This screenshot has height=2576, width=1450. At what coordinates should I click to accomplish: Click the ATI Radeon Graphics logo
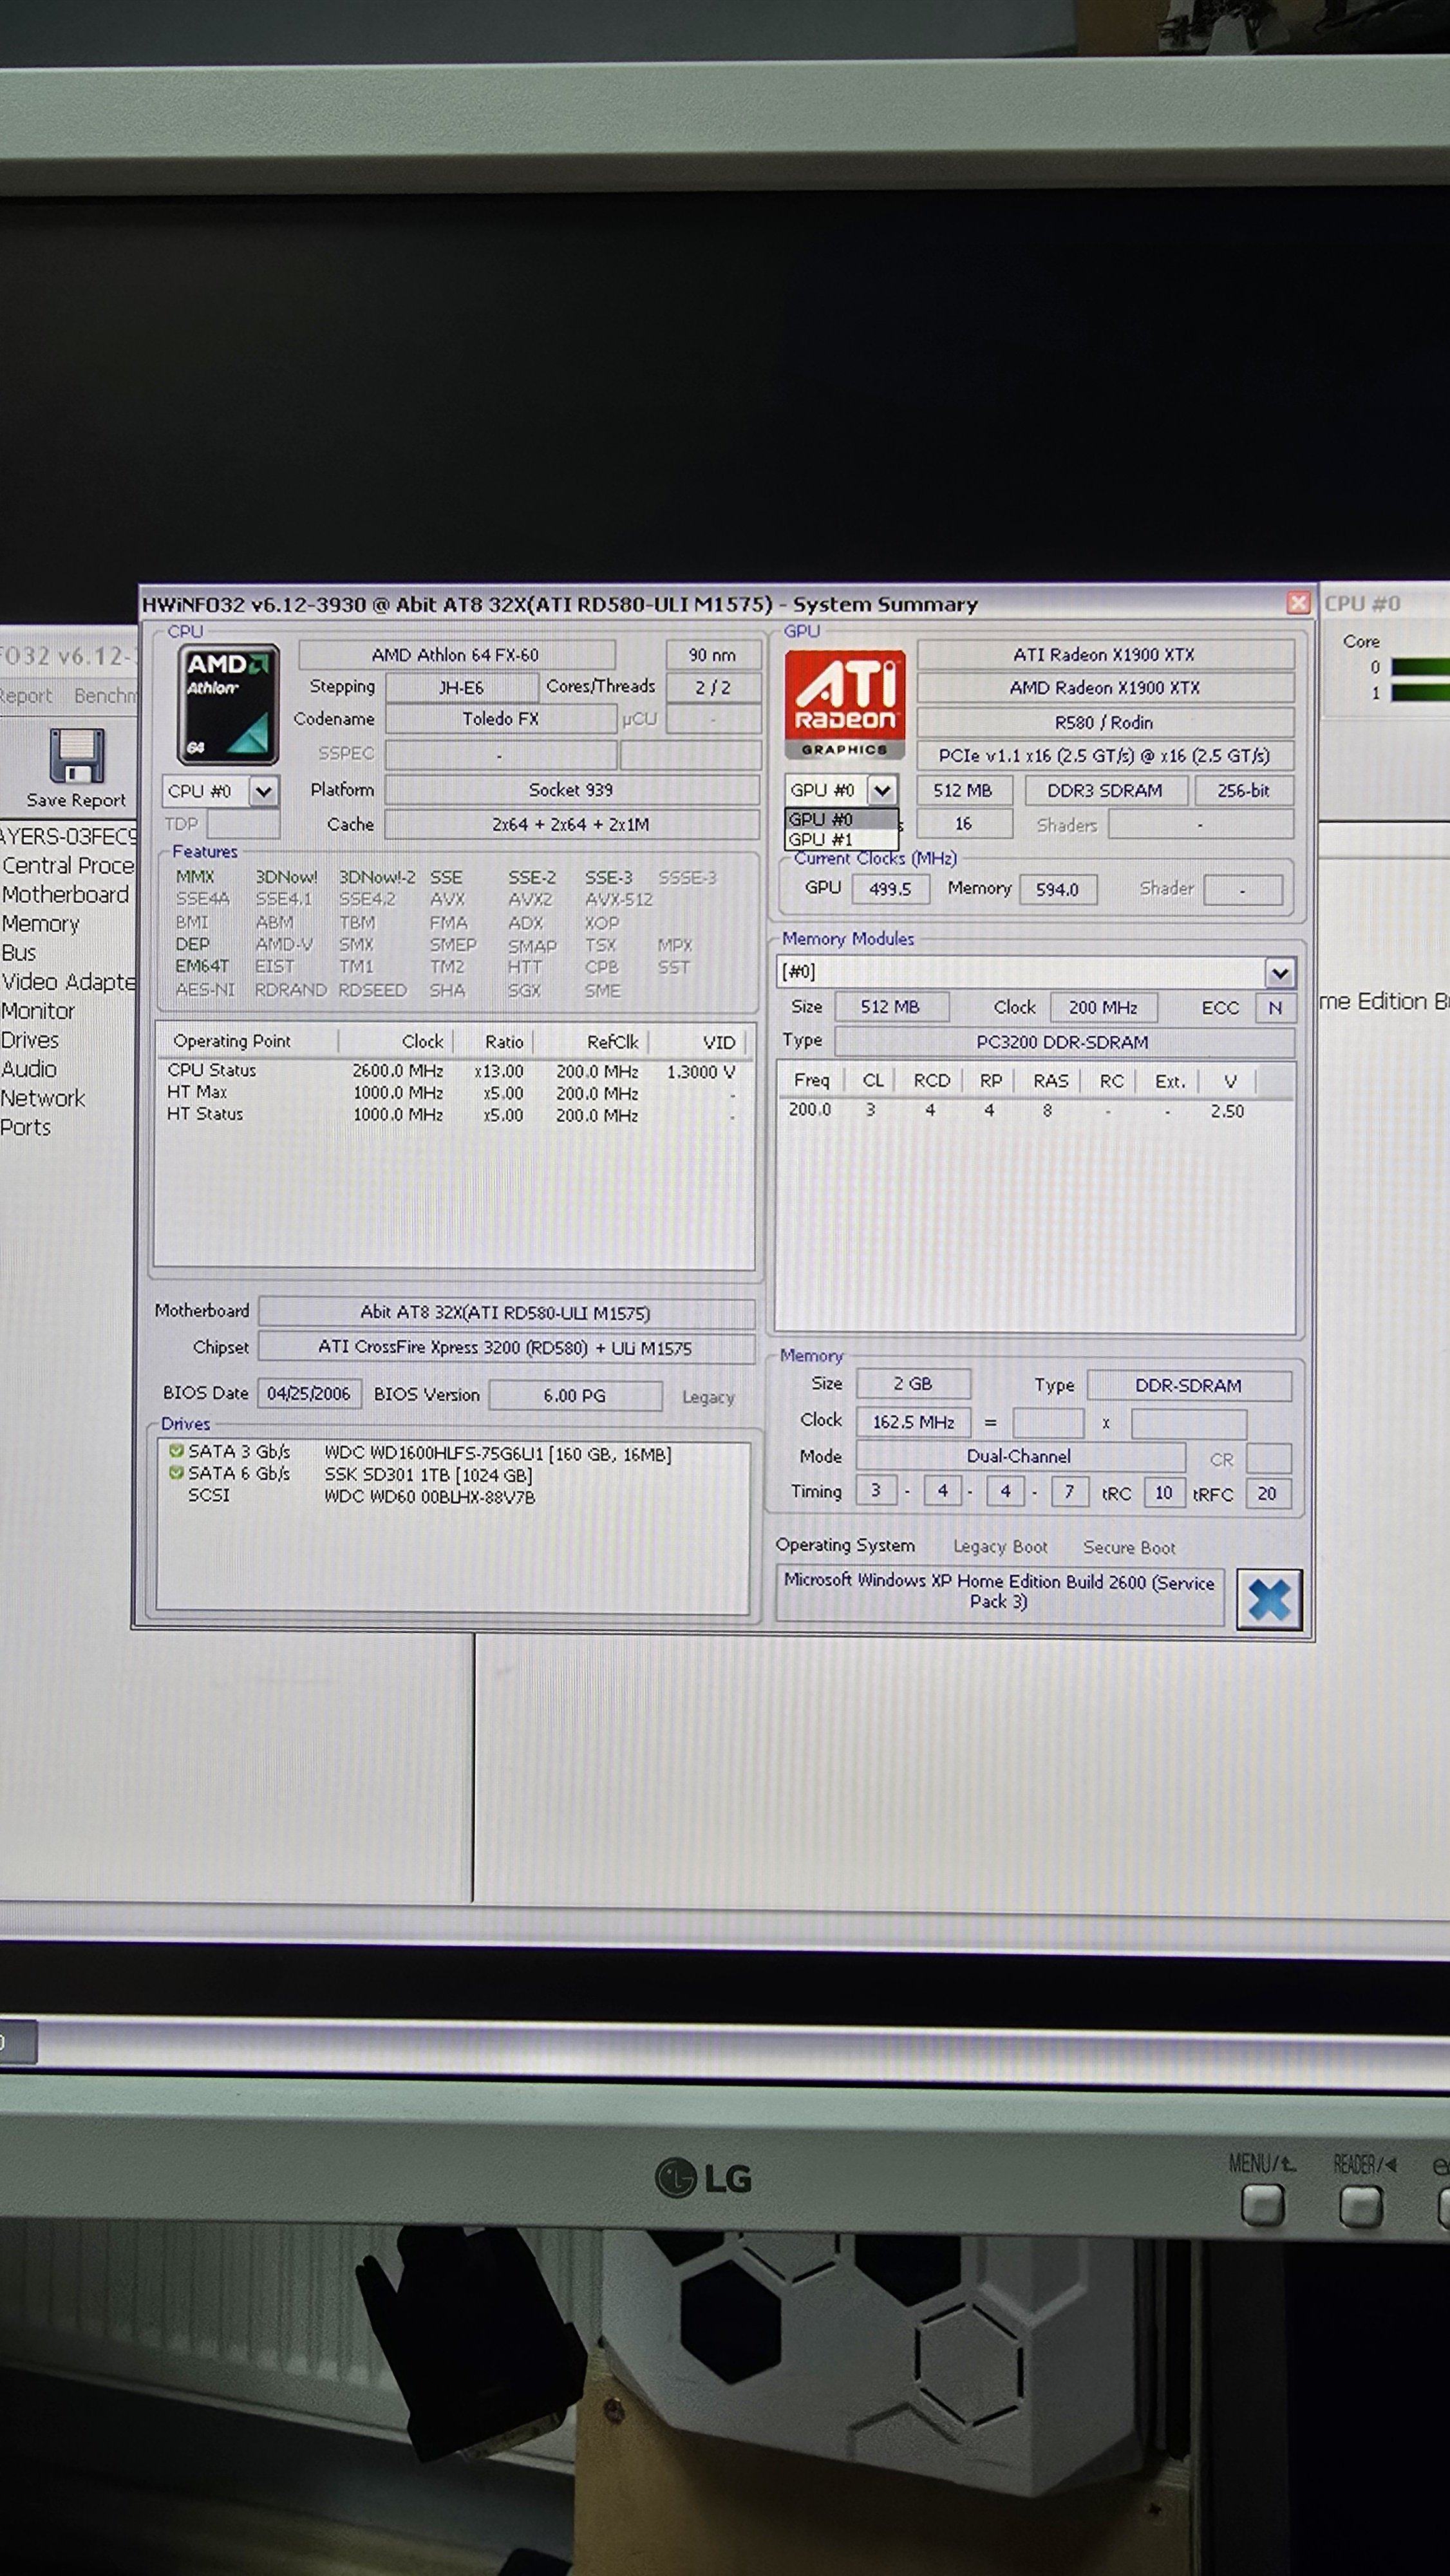844,704
